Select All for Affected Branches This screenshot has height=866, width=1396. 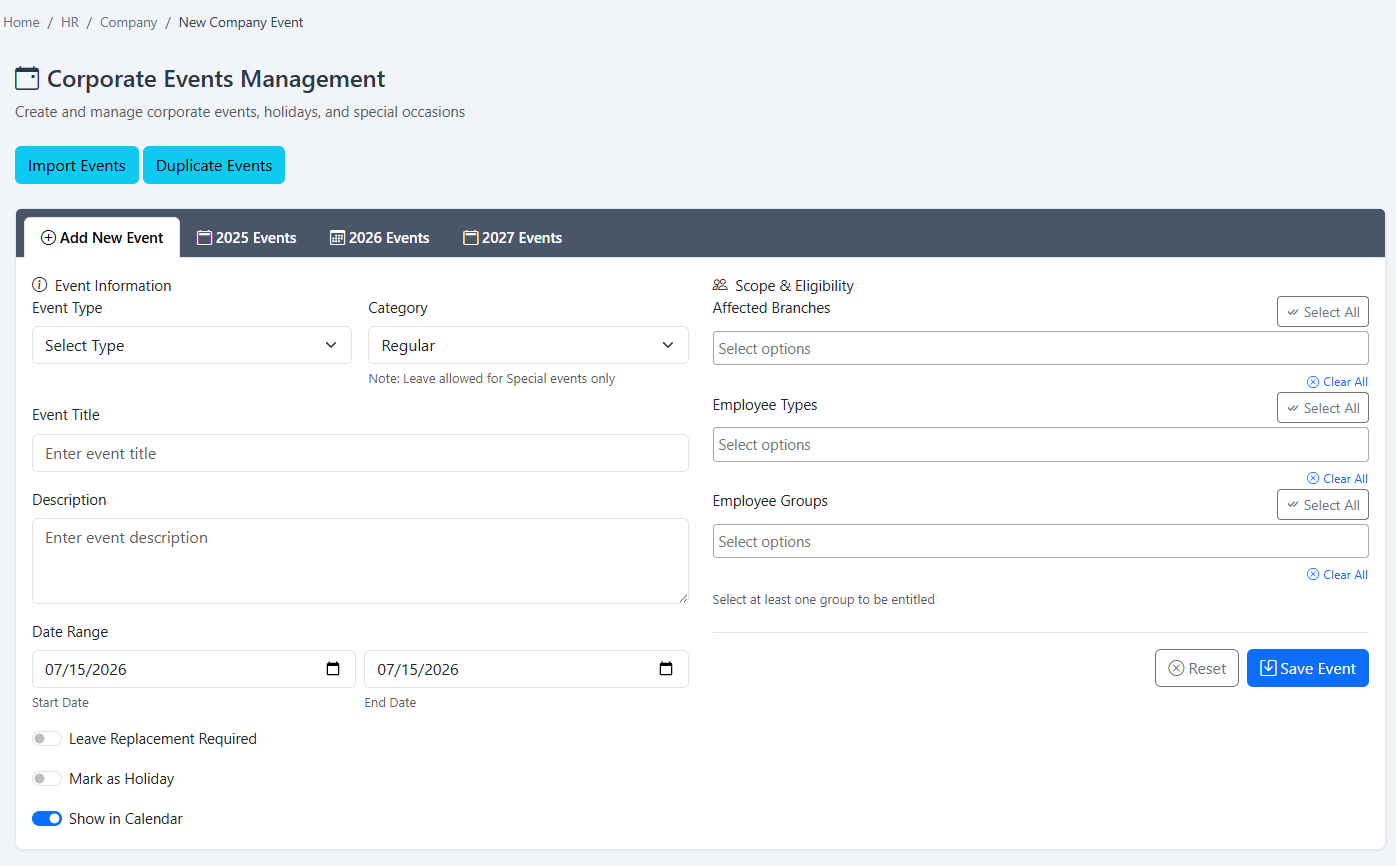coord(1323,312)
